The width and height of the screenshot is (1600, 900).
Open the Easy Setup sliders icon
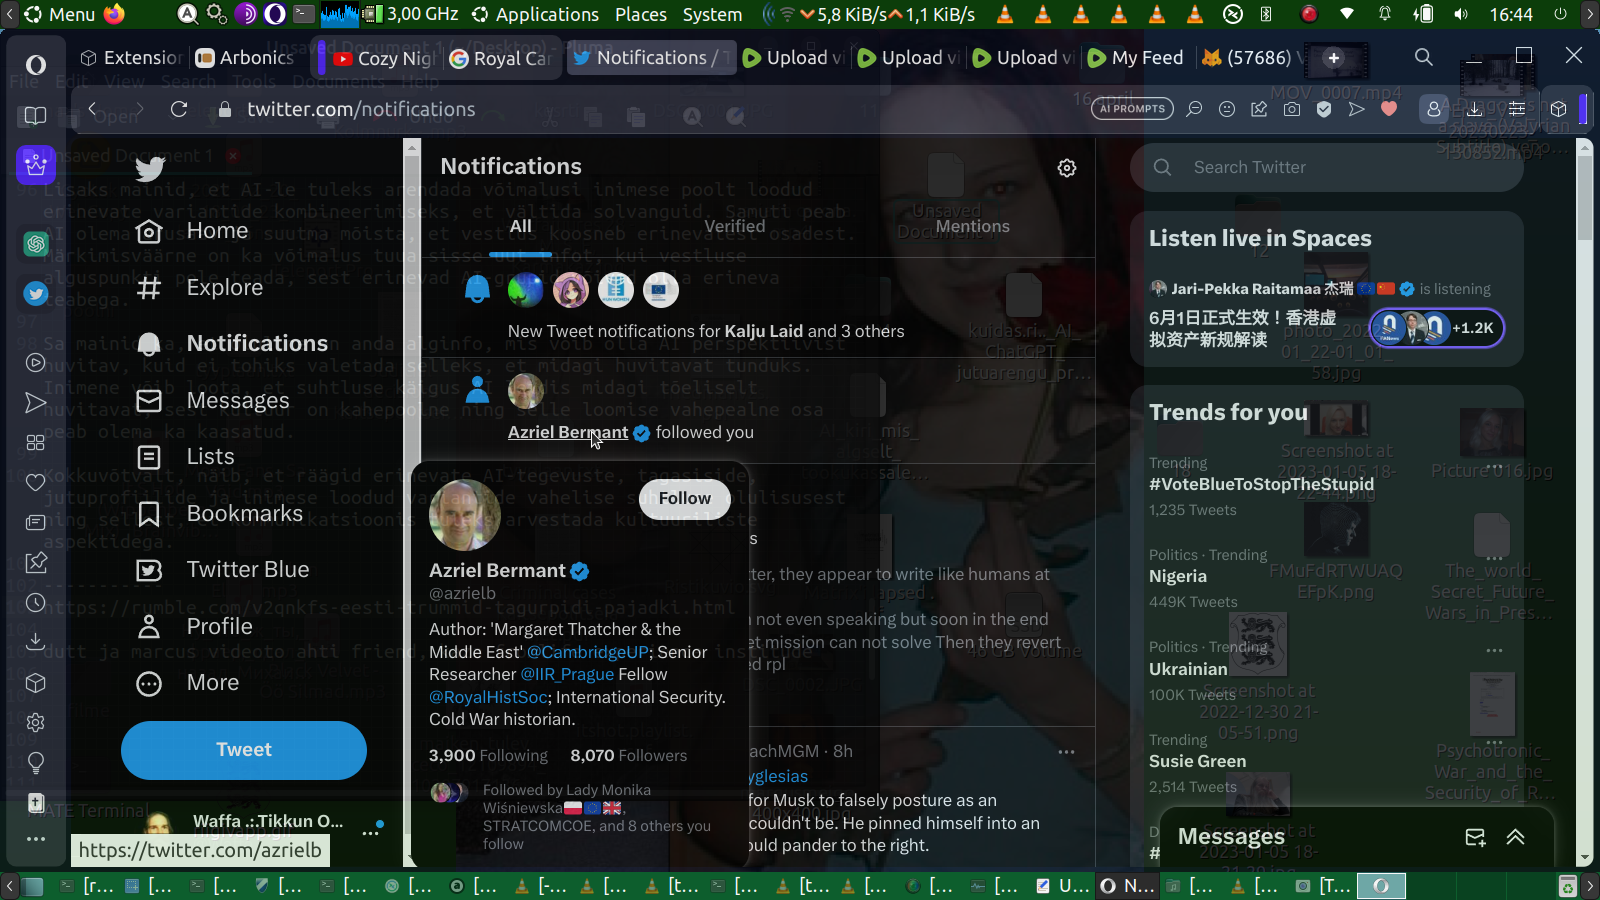click(x=1517, y=109)
